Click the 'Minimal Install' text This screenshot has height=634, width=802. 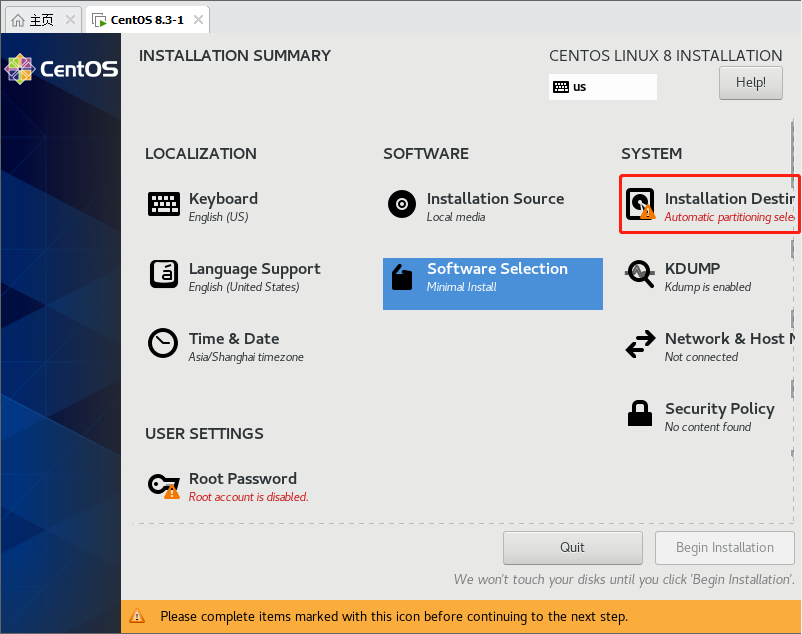(461, 287)
